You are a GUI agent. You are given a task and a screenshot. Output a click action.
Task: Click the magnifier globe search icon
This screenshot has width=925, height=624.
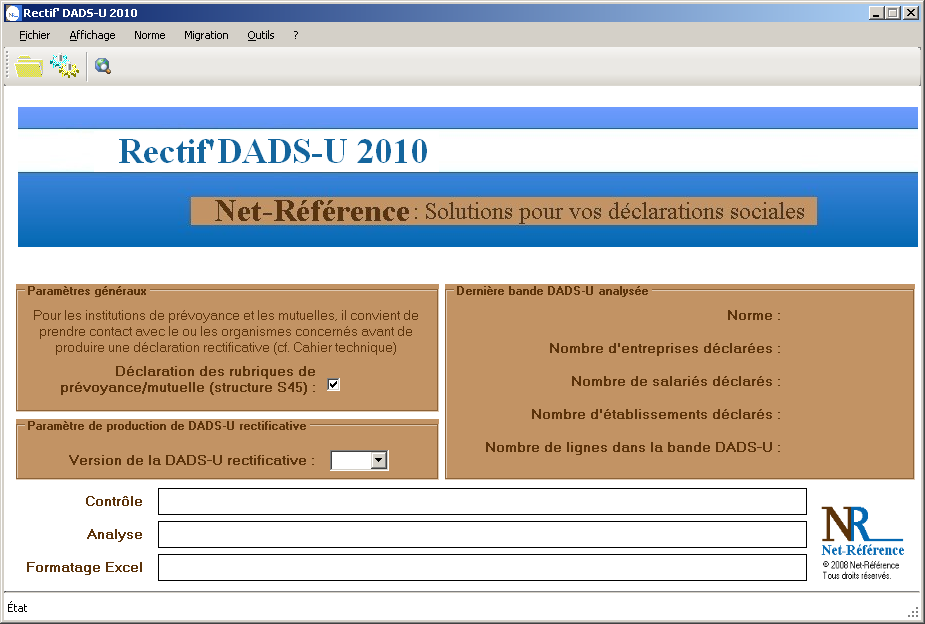(x=103, y=66)
